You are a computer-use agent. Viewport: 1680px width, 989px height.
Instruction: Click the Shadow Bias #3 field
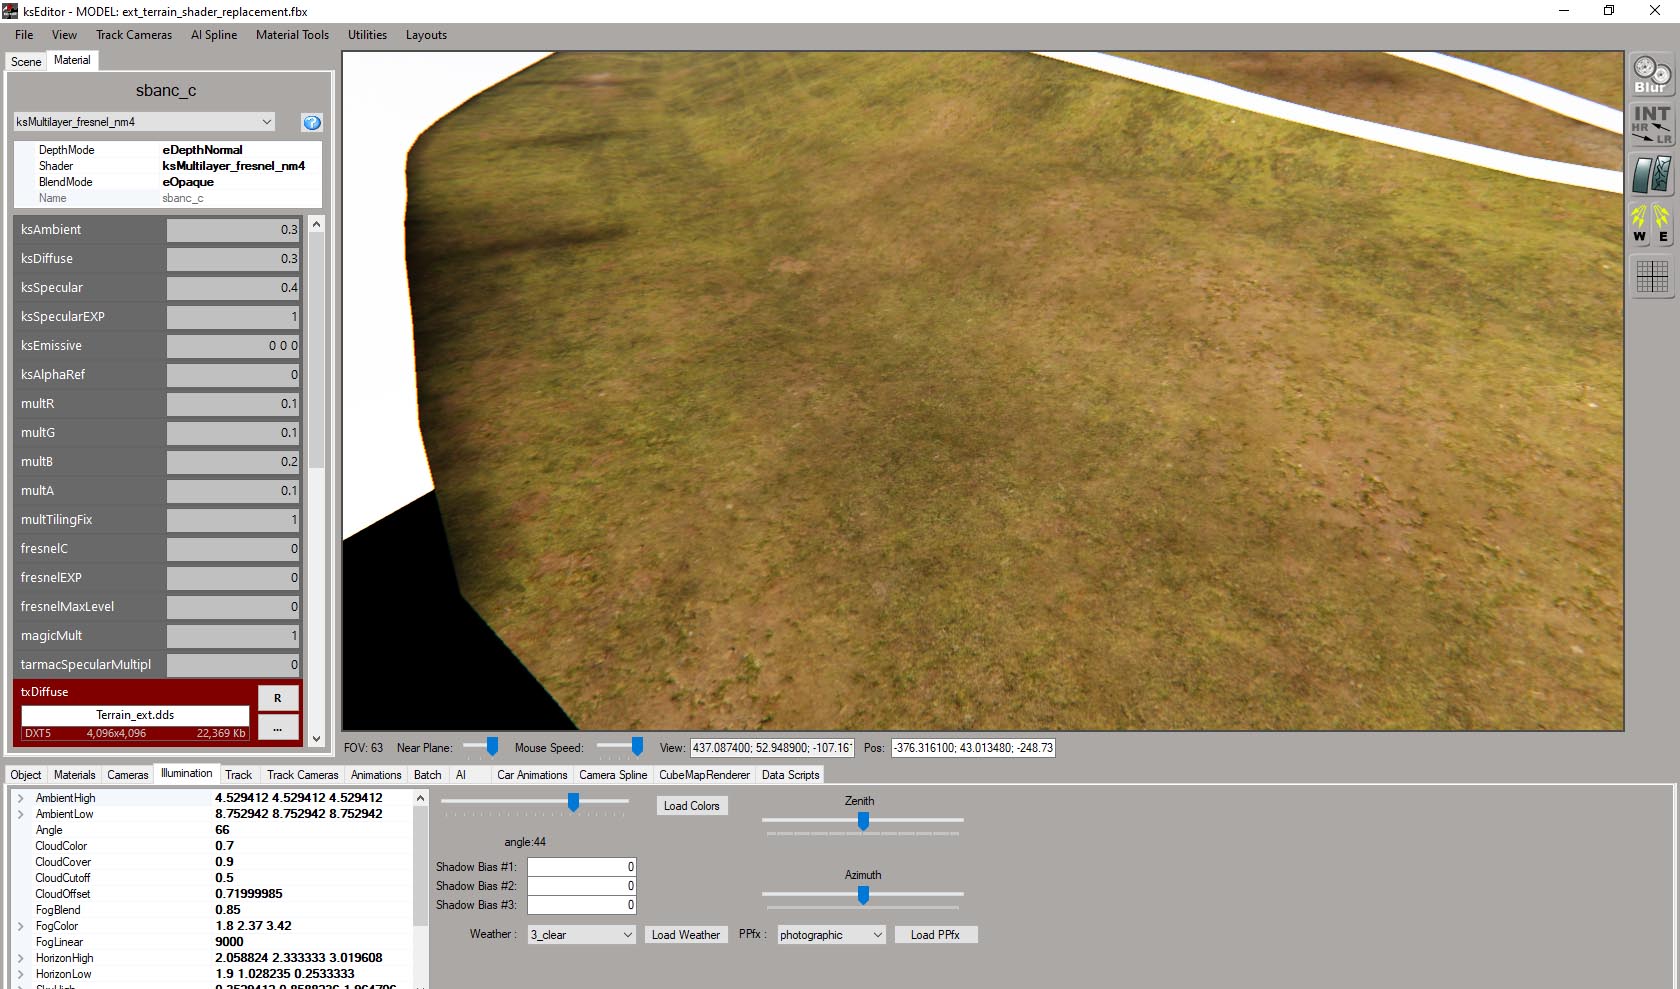[582, 905]
